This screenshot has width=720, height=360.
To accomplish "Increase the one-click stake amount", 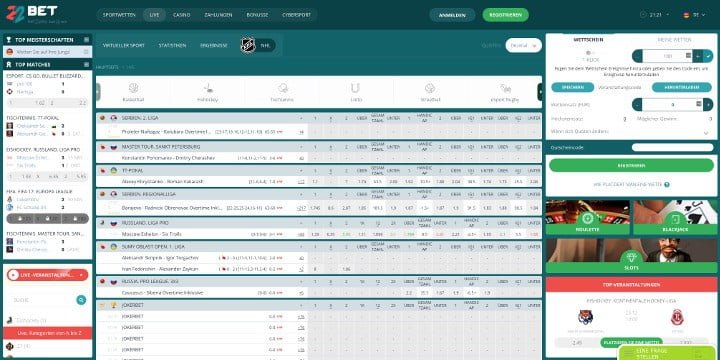I will click(x=698, y=56).
